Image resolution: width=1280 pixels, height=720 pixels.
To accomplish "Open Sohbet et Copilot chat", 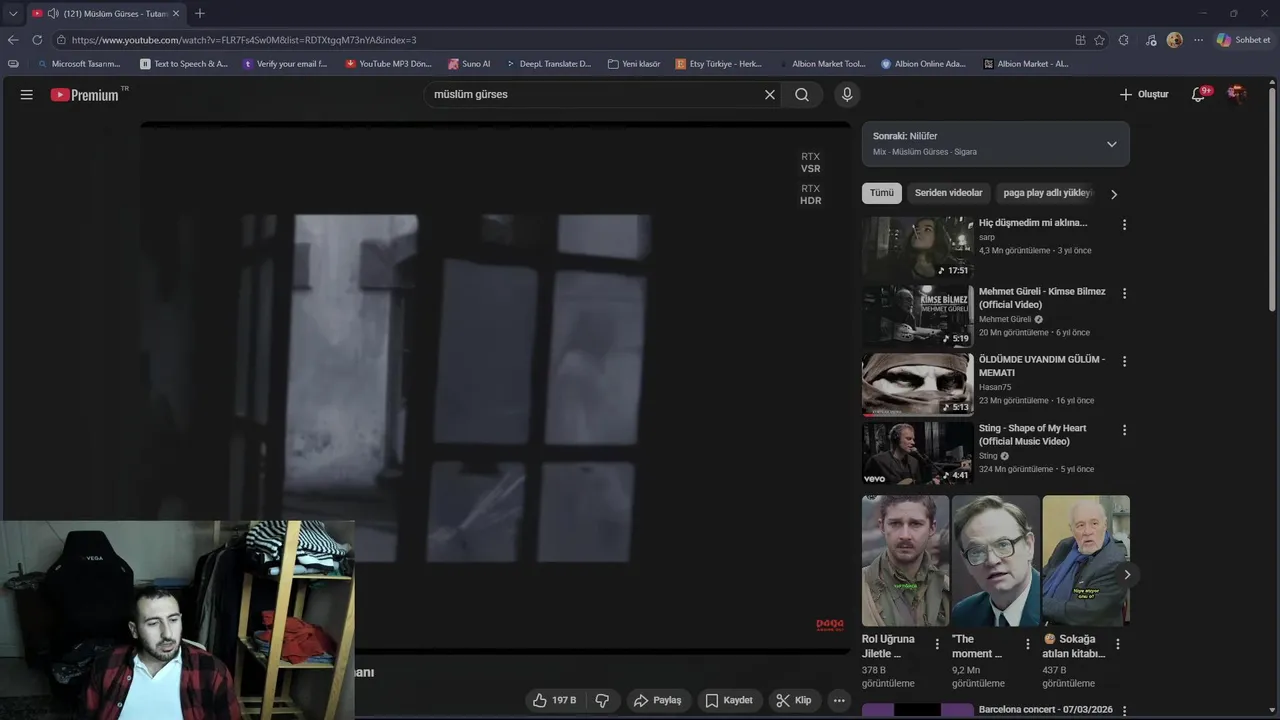I will [1243, 40].
